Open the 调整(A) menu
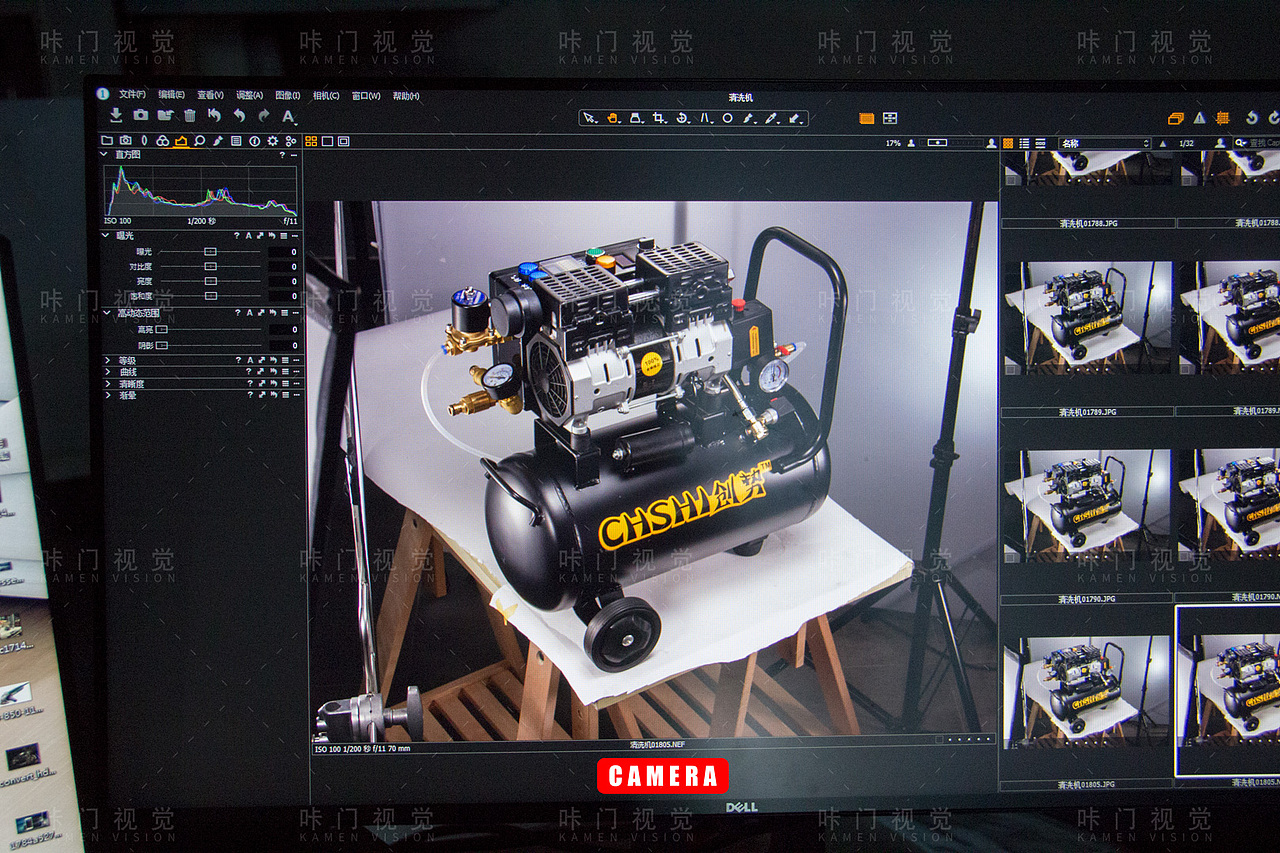Screen dimensions: 1280x853 pyautogui.click(x=249, y=95)
